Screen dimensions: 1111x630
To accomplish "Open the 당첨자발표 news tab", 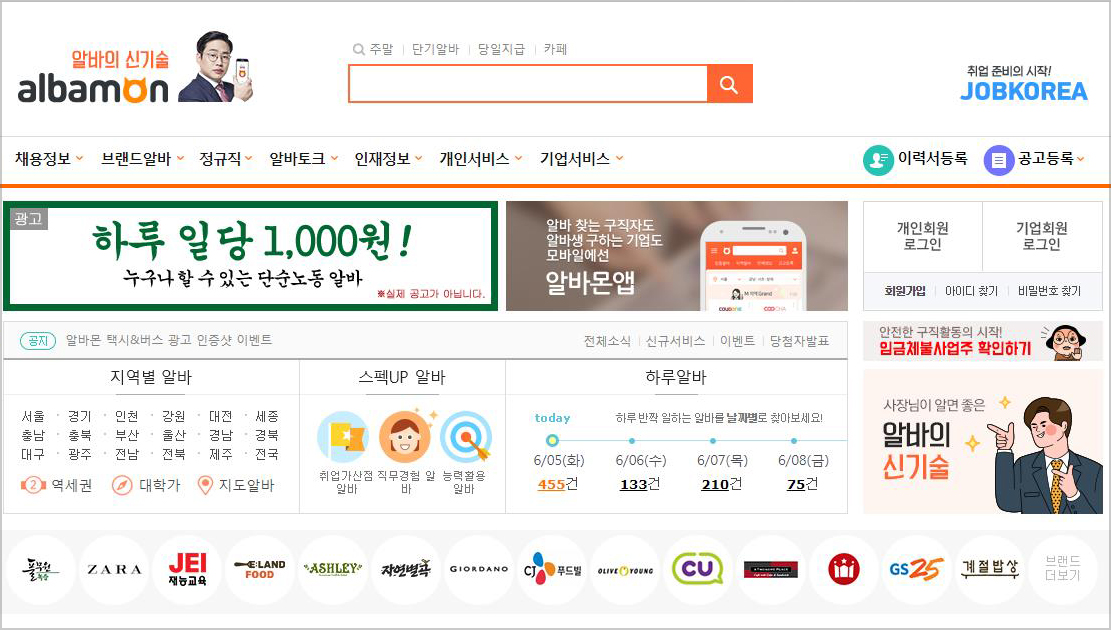I will click(x=799, y=341).
